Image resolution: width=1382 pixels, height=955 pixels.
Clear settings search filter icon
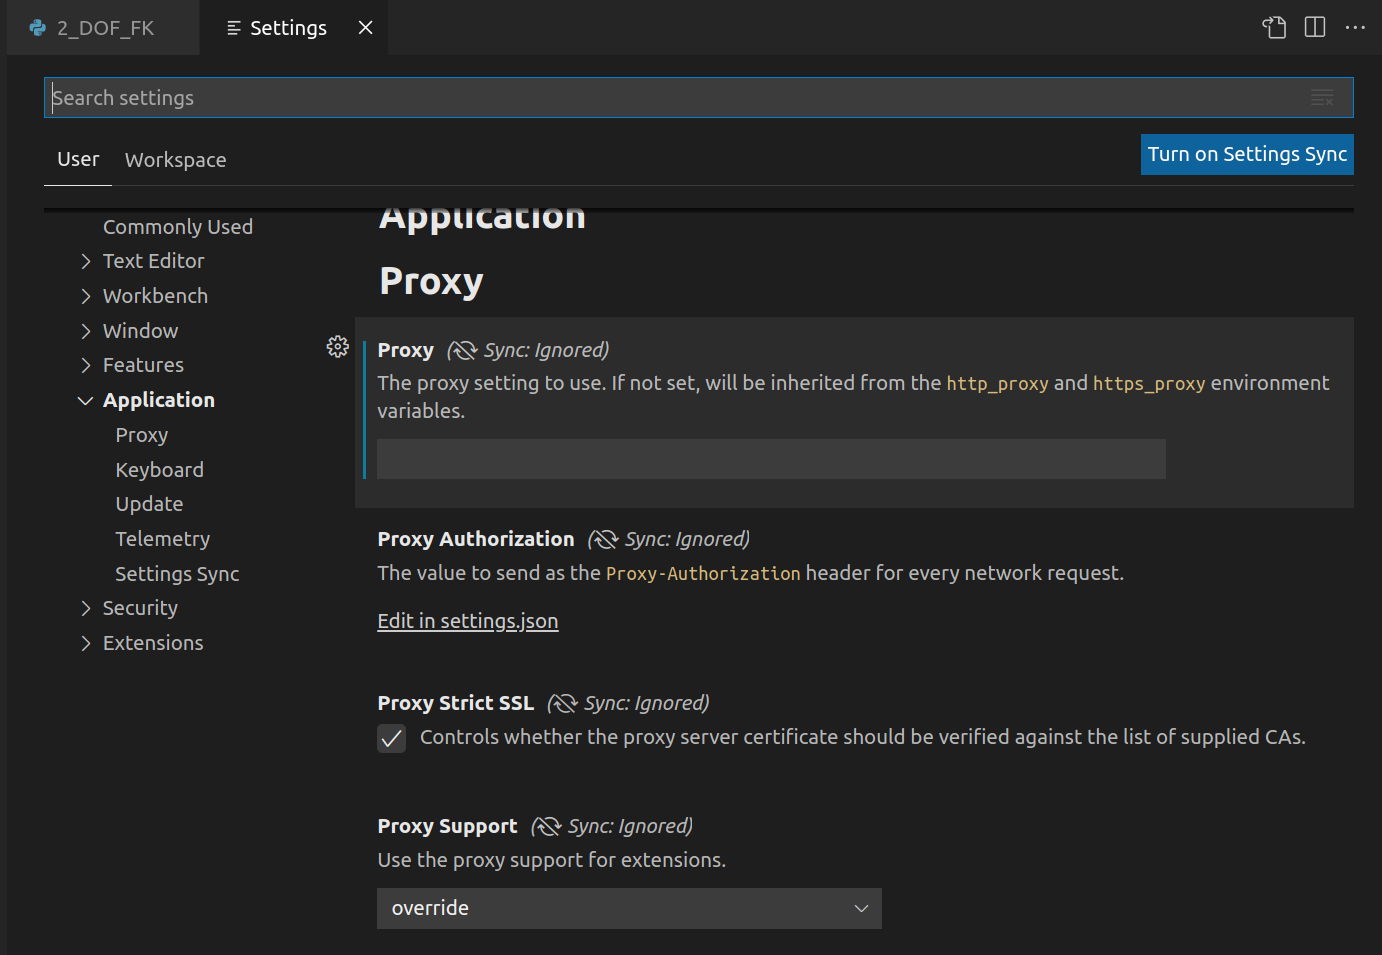point(1322,97)
